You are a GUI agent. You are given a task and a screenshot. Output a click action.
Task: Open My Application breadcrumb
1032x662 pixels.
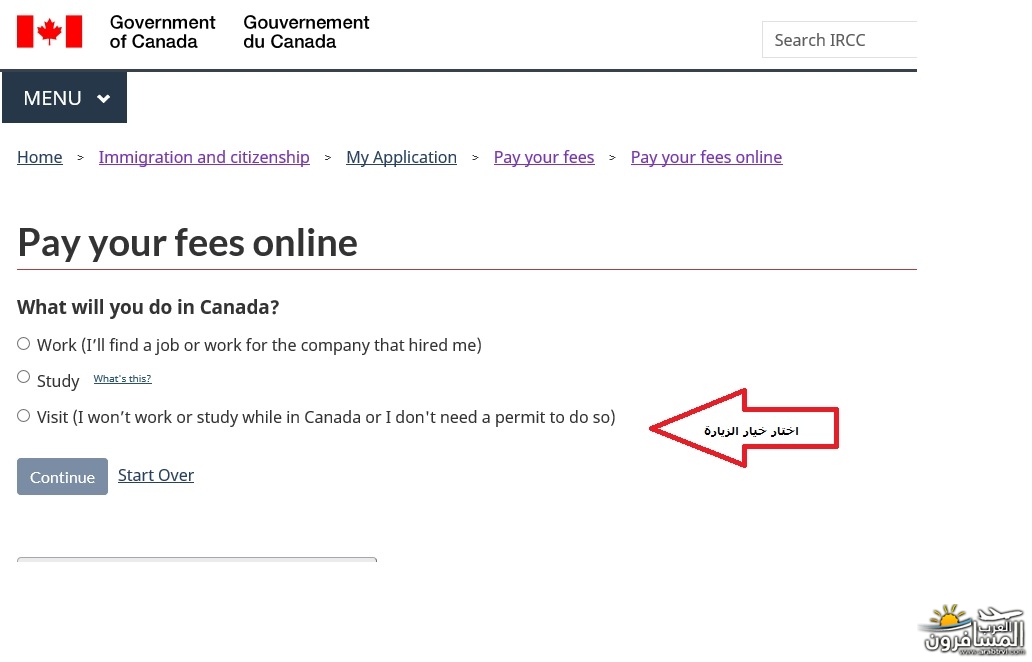pos(401,157)
